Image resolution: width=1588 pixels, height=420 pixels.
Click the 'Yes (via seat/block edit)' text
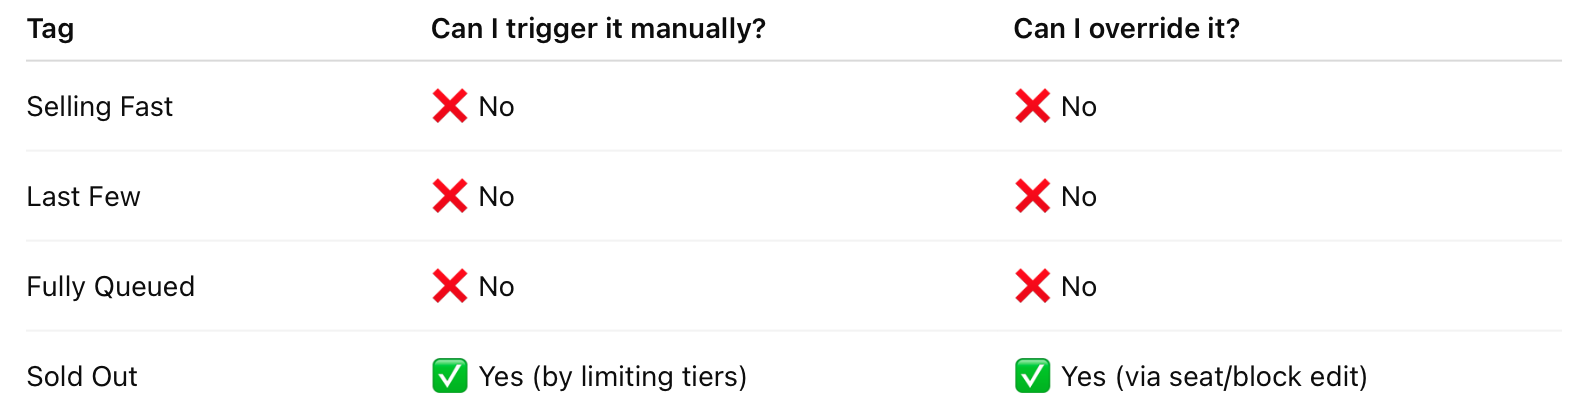click(x=1214, y=376)
